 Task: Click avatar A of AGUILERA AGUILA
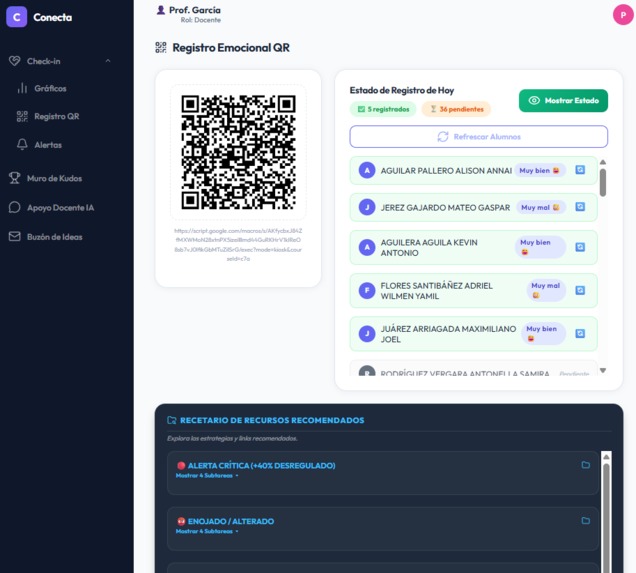367,247
